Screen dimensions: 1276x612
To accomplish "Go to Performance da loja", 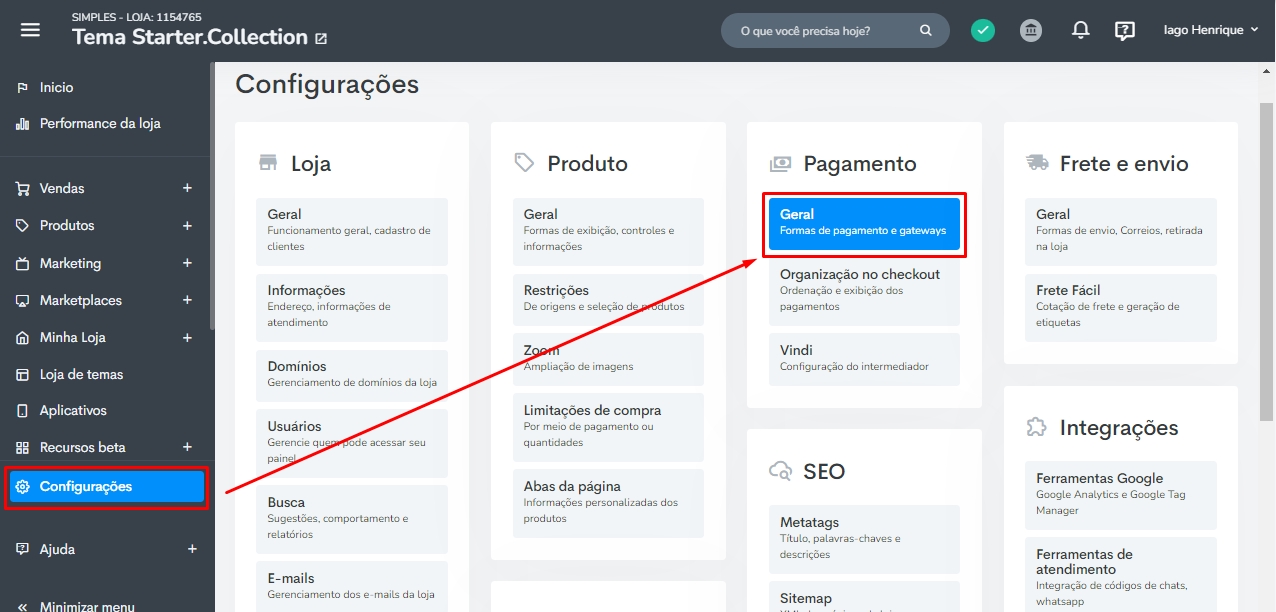I will pyautogui.click(x=99, y=124).
